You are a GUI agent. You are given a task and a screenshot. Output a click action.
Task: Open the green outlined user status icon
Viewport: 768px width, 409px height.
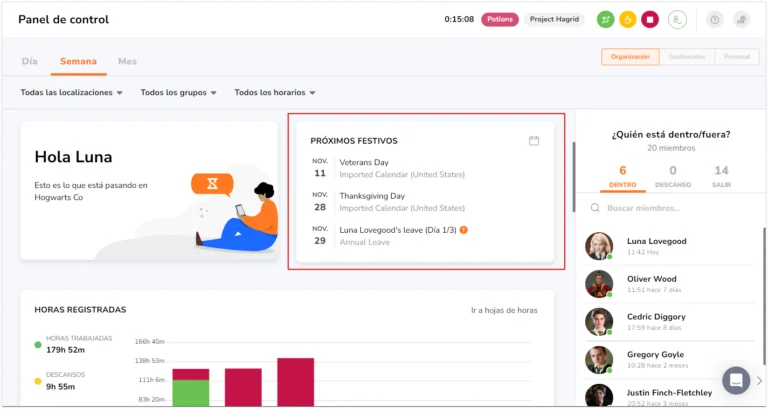pyautogui.click(x=677, y=20)
